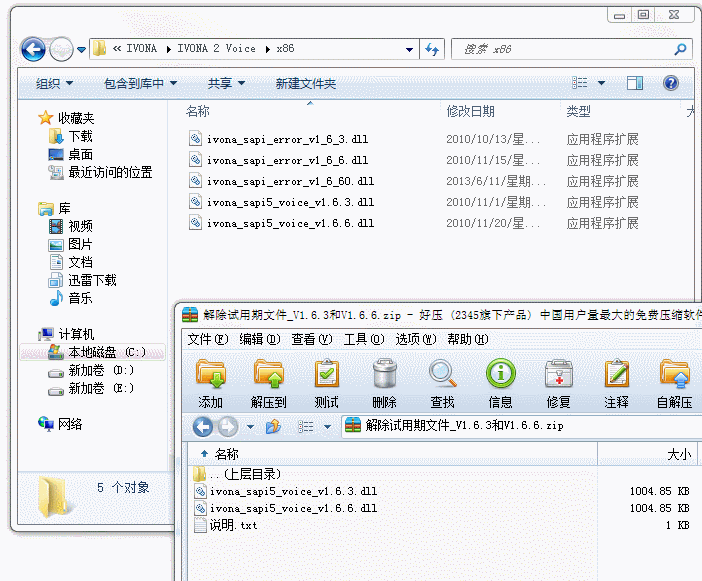Sort Explorer files by 类型 column
This screenshot has height=581, width=702.
click(578, 111)
